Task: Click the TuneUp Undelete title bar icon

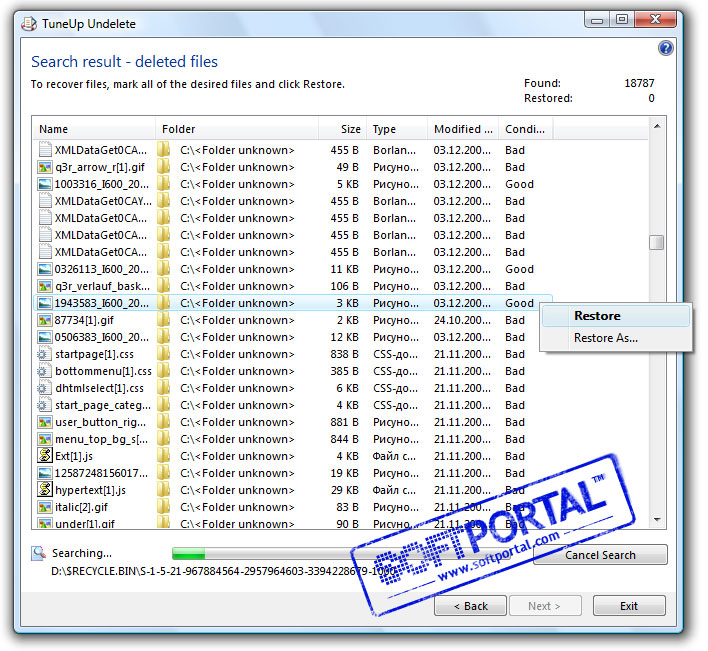Action: click(x=29, y=24)
